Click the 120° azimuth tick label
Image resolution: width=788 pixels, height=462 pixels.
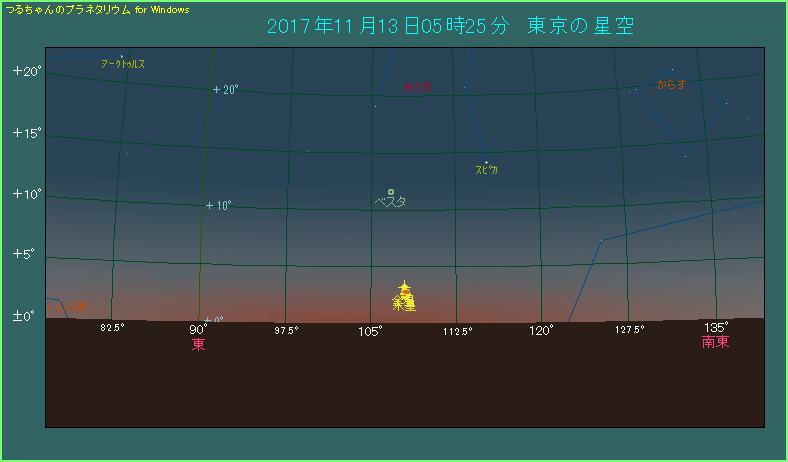coord(541,329)
